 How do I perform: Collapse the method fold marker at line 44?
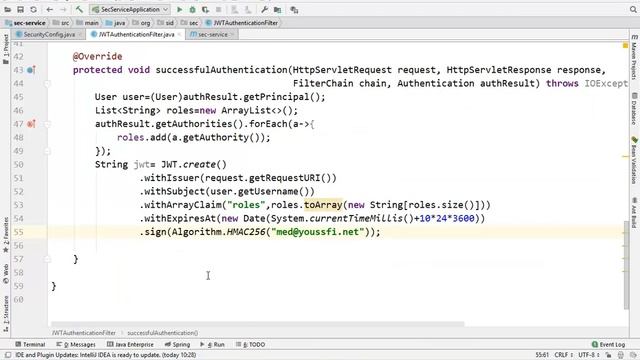tap(47, 84)
